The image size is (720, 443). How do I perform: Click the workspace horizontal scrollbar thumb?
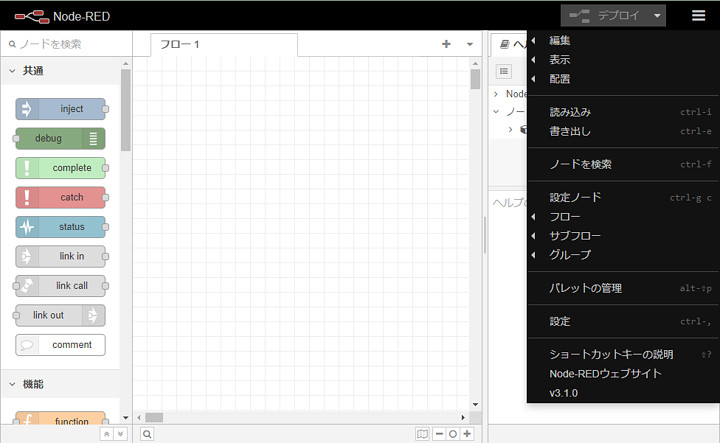154,417
